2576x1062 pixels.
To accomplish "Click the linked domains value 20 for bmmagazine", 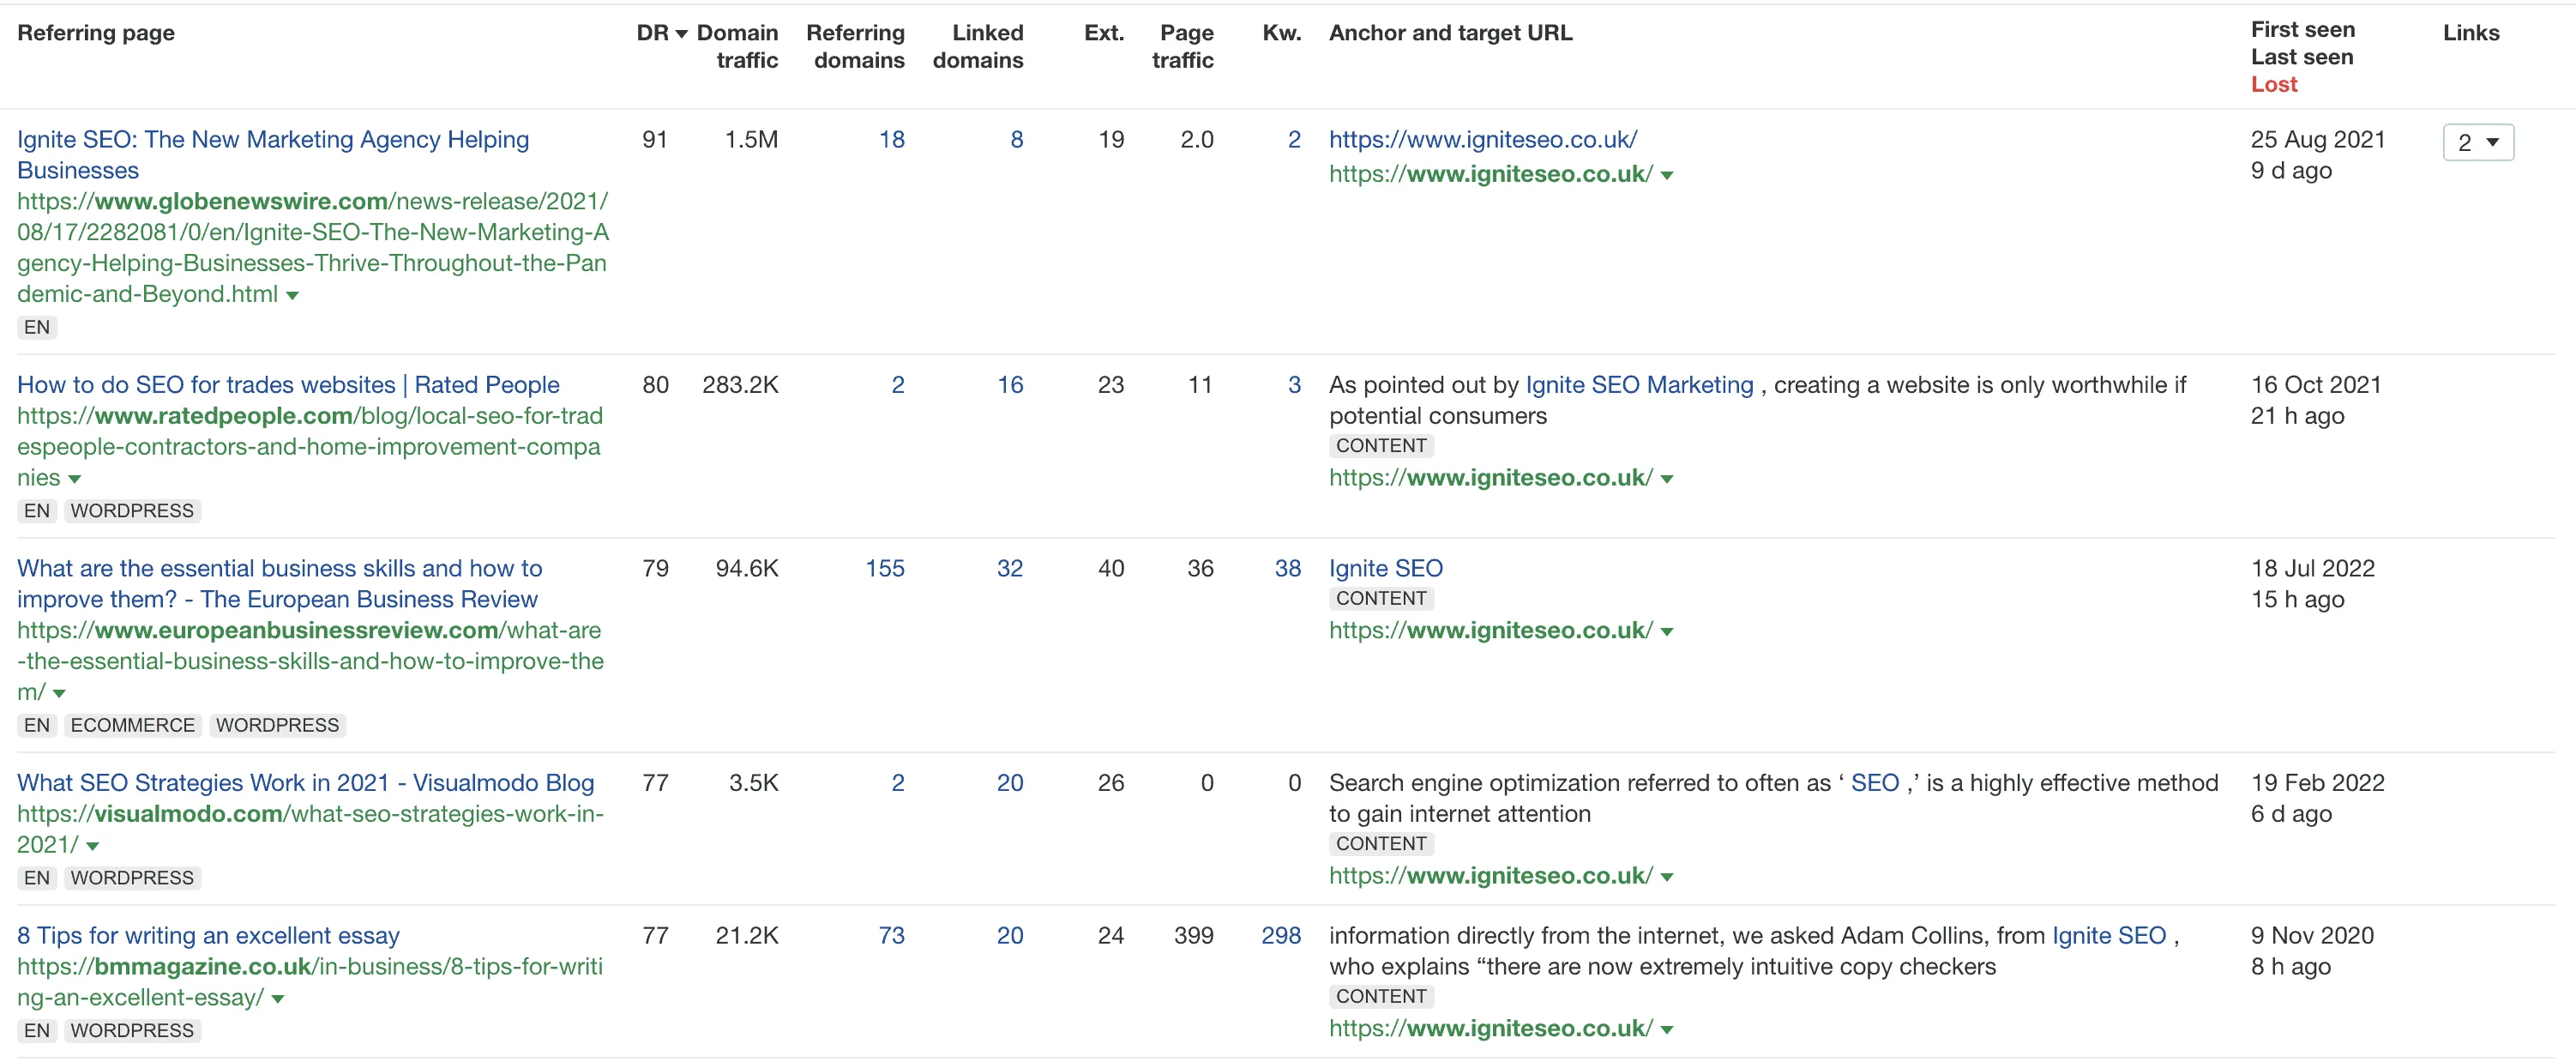I will pyautogui.click(x=1010, y=935).
